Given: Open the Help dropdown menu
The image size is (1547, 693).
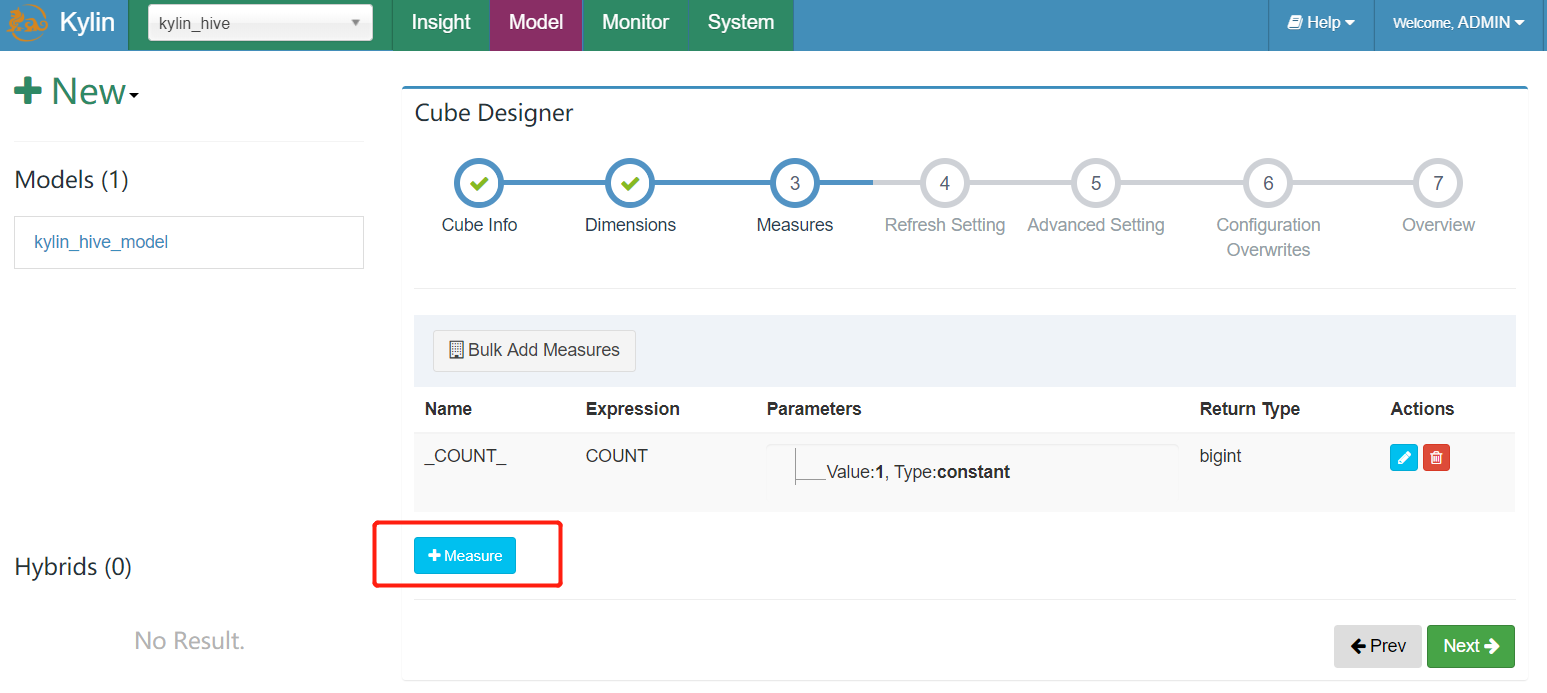Looking at the screenshot, I should [1321, 22].
